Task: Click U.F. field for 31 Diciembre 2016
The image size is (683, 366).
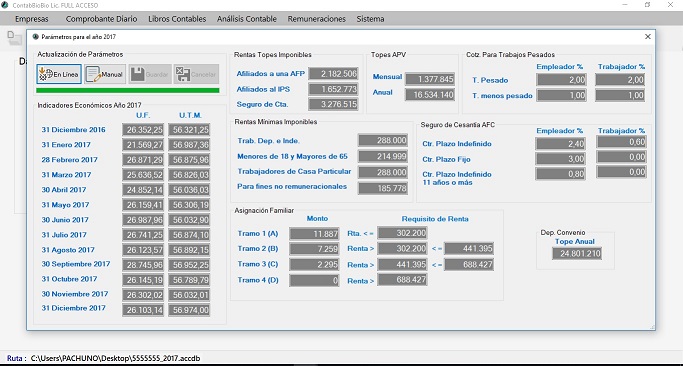Action: (x=143, y=129)
